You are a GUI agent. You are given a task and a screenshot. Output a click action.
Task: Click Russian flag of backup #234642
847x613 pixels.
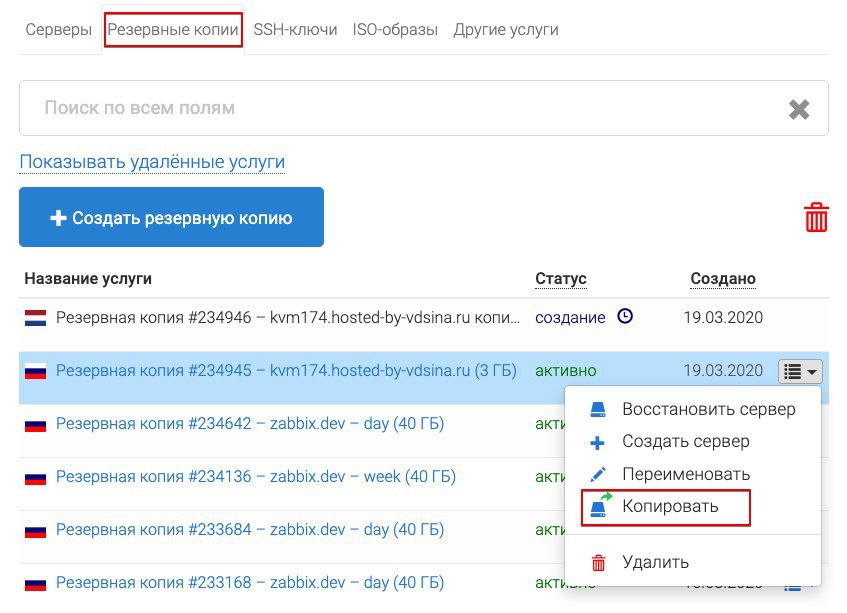click(35, 425)
